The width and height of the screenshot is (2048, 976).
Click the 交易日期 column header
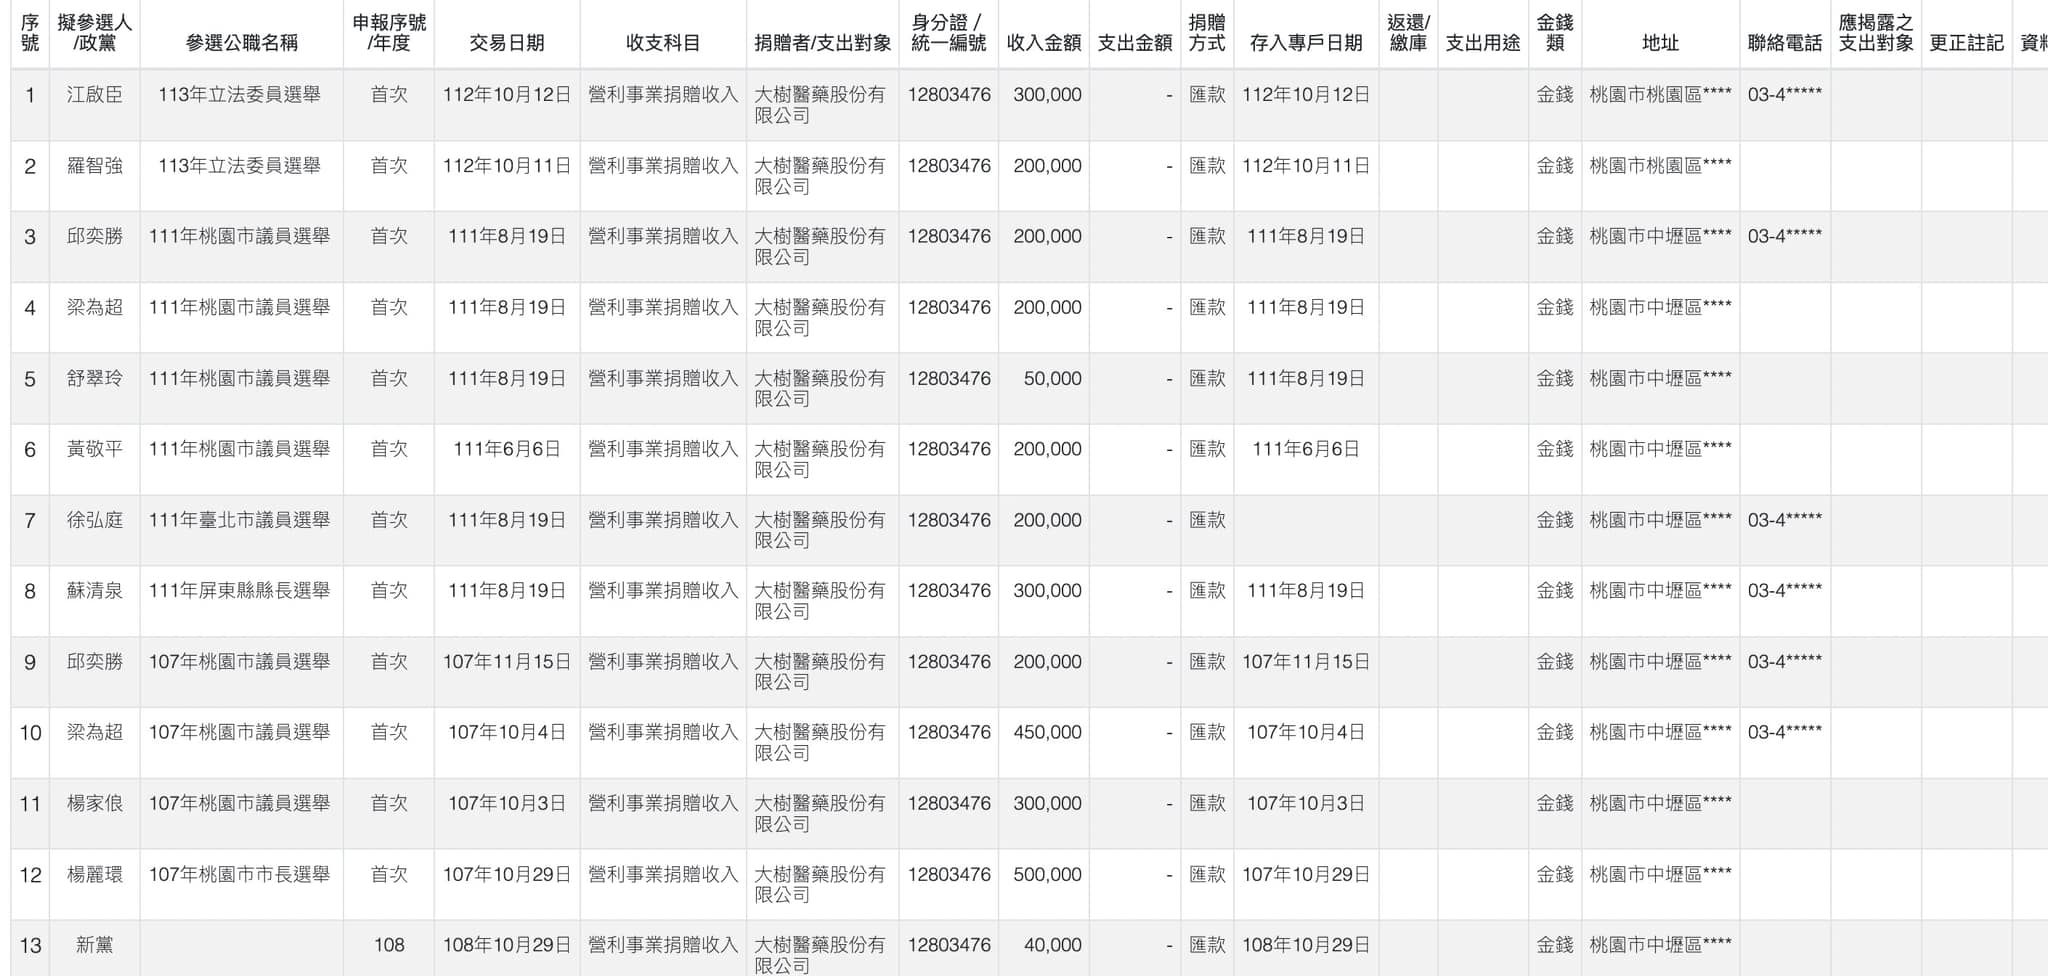coord(506,43)
